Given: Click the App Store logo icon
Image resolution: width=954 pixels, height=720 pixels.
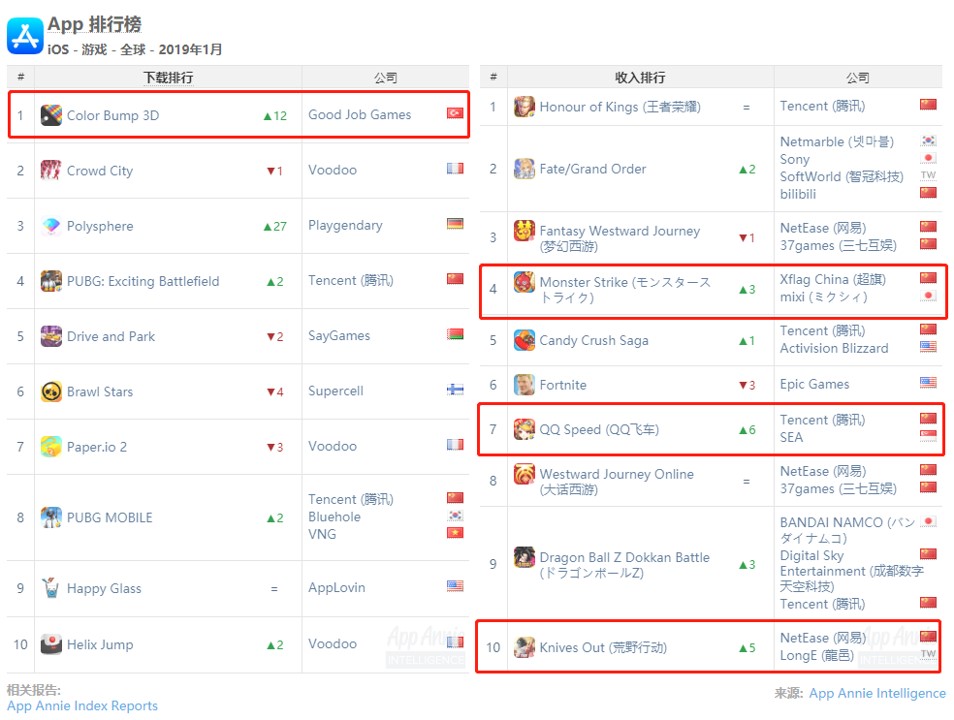Looking at the screenshot, I should click(x=25, y=35).
